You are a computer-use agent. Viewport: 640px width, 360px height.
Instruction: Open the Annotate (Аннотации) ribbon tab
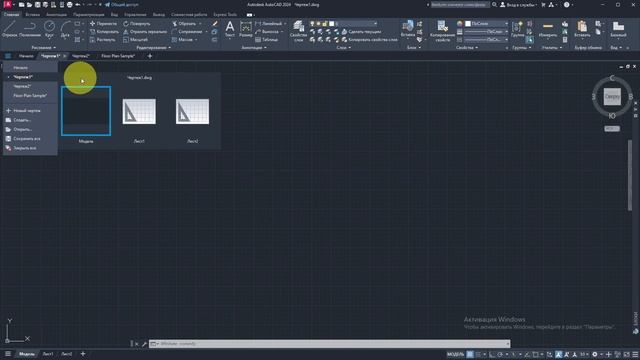click(x=56, y=14)
